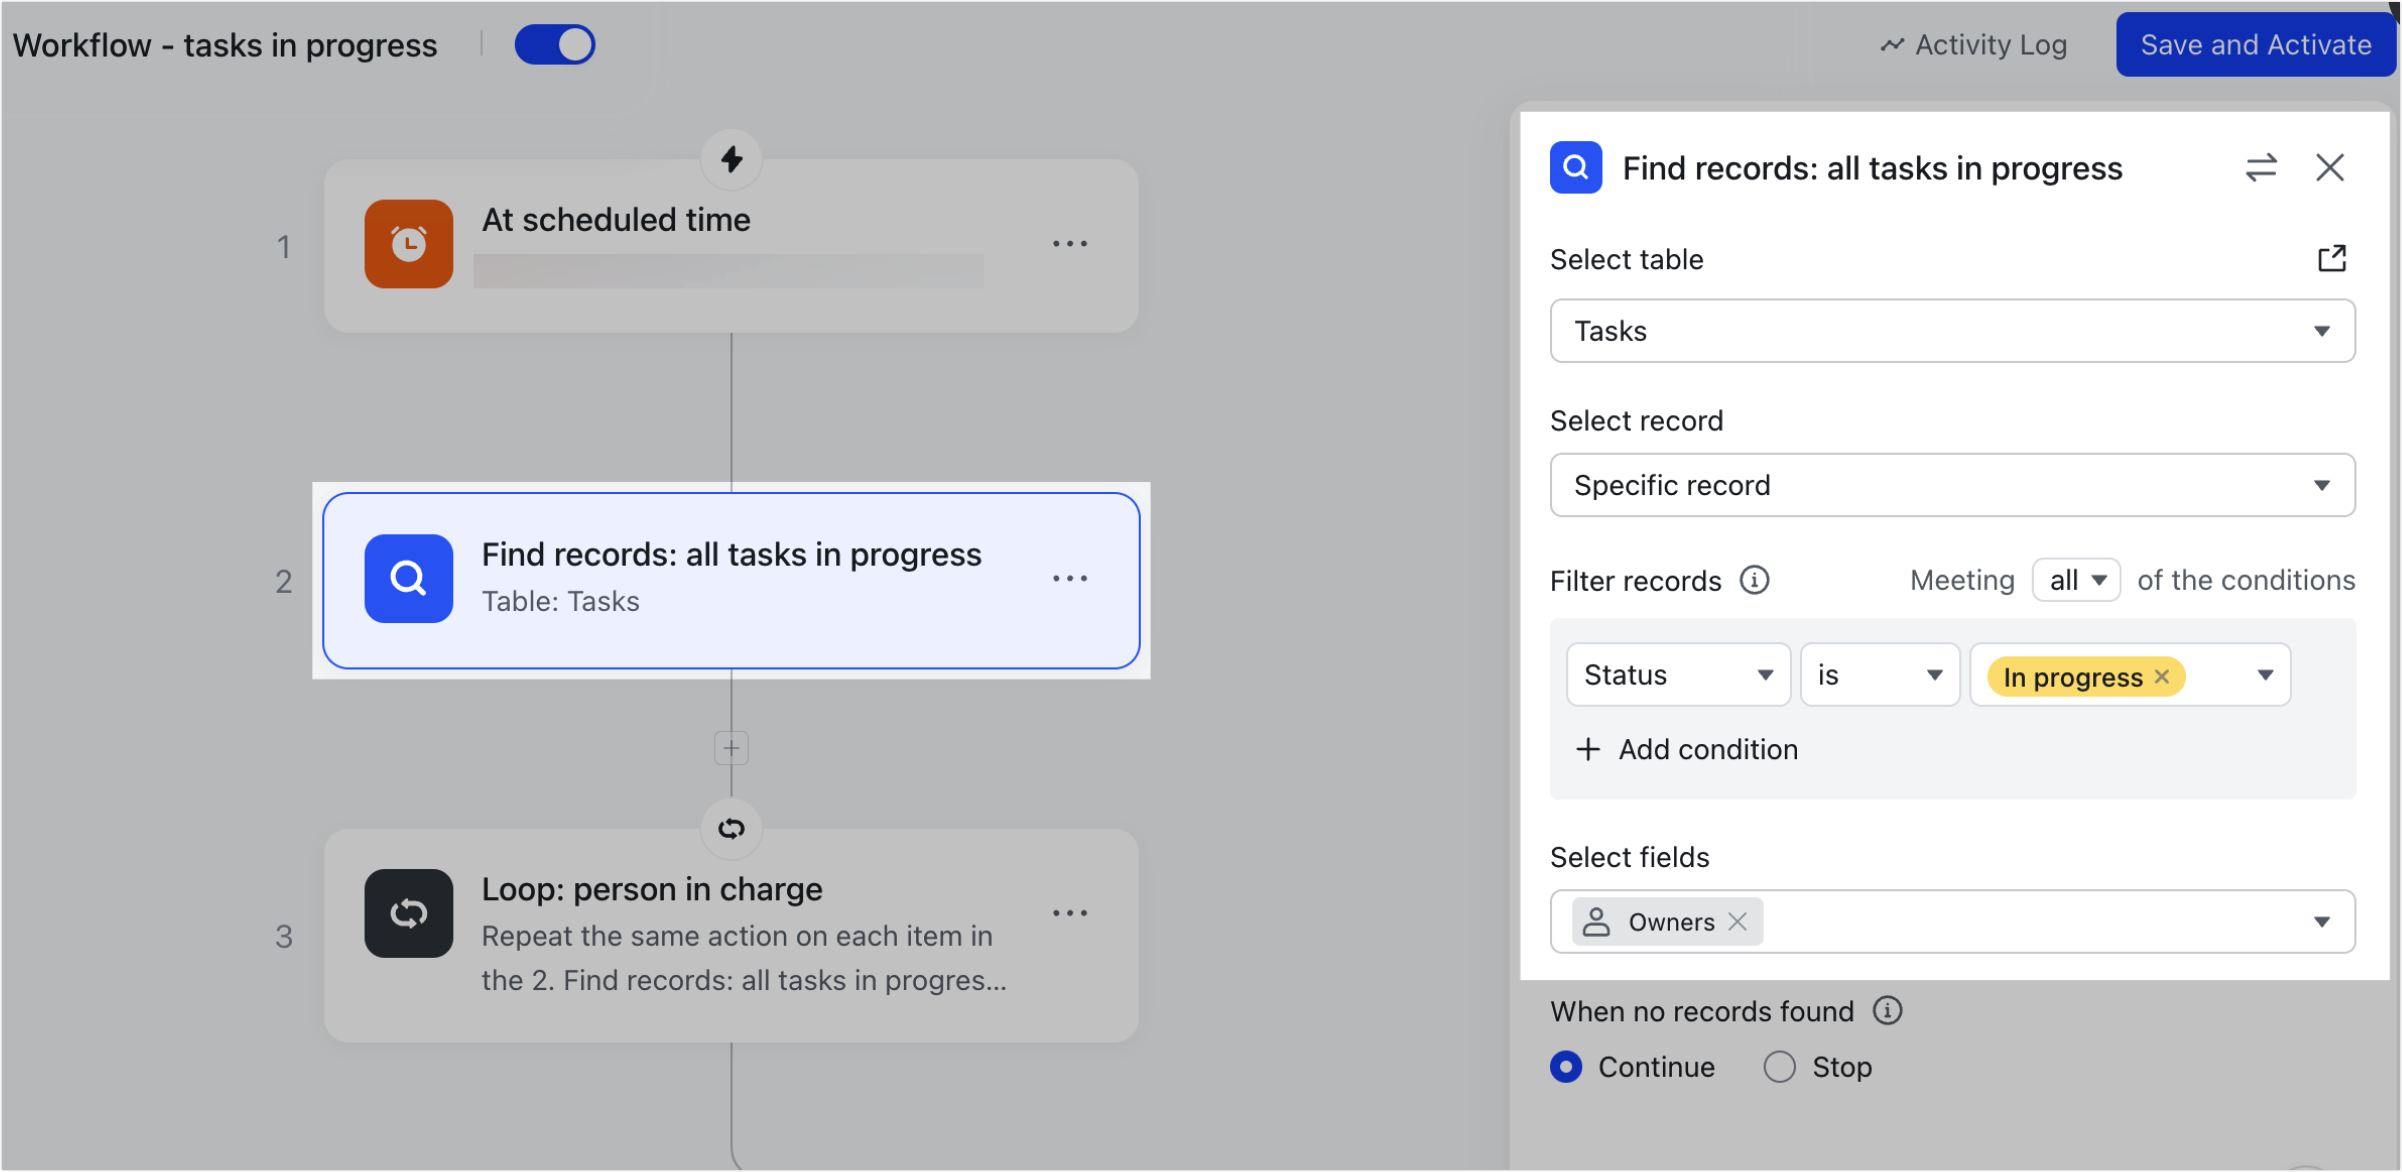The width and height of the screenshot is (2402, 1172).
Task: Click the blue Find records step icon
Action: 409,578
